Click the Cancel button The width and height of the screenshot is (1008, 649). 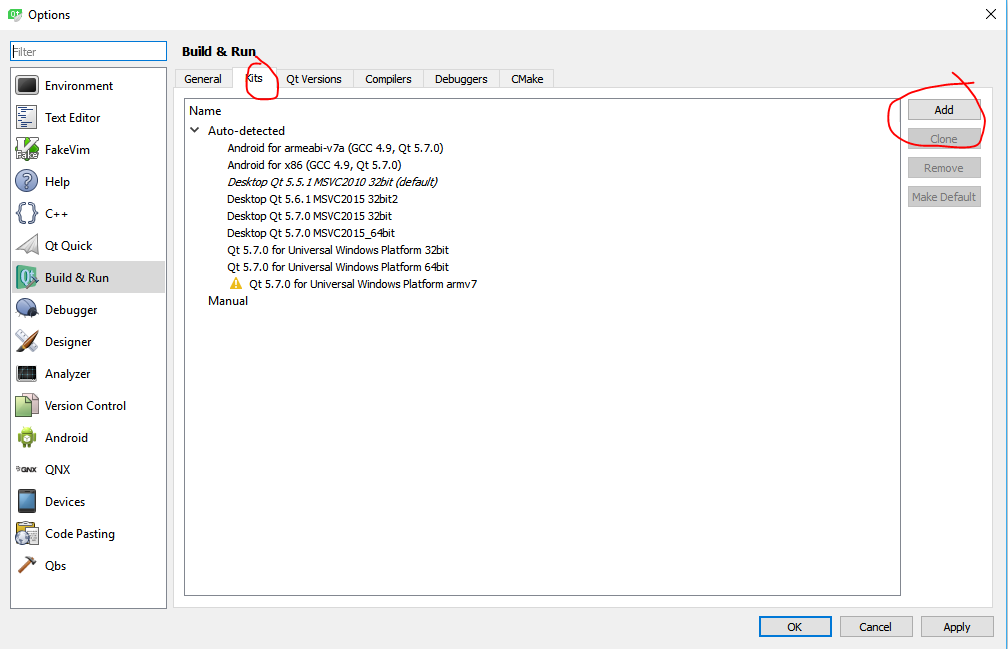click(x=876, y=627)
